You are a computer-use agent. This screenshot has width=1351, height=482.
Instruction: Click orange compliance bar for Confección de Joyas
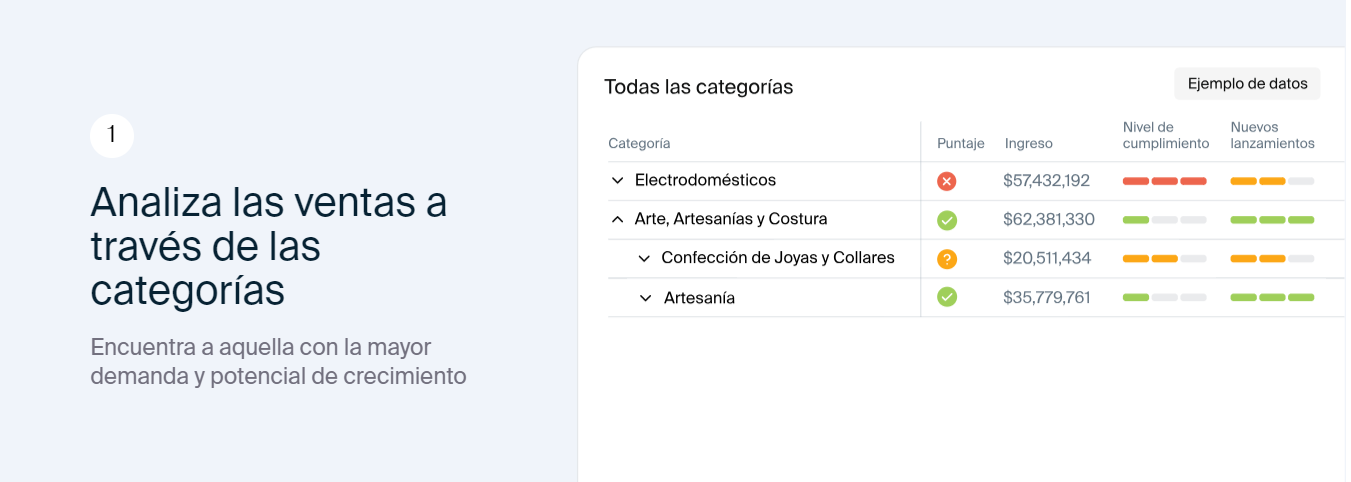point(1151,259)
